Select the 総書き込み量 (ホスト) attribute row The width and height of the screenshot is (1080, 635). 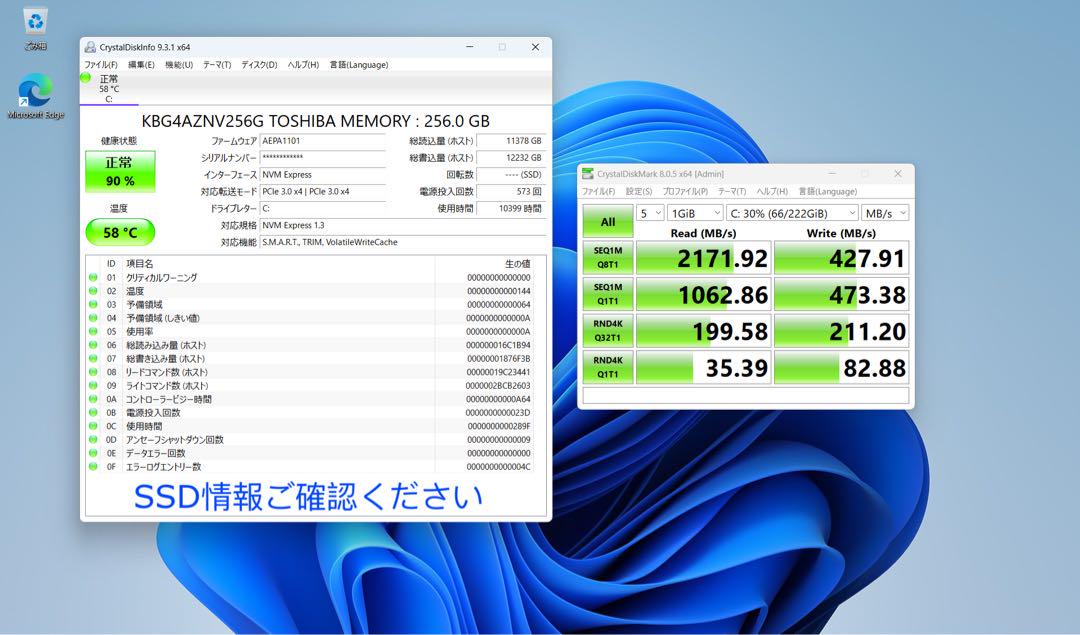coord(310,359)
